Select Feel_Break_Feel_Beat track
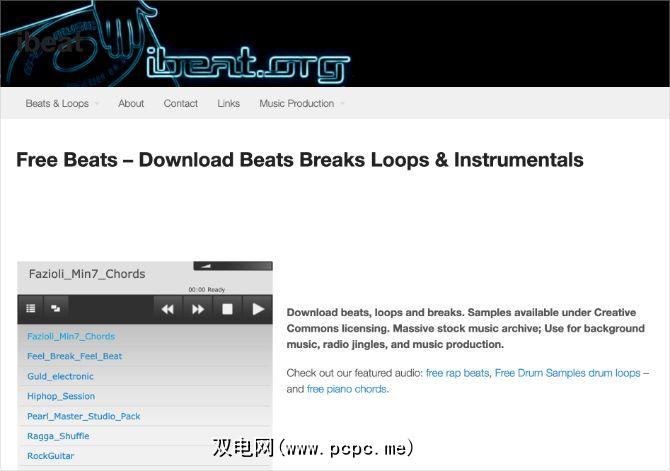This screenshot has height=471, width=670. tap(74, 356)
